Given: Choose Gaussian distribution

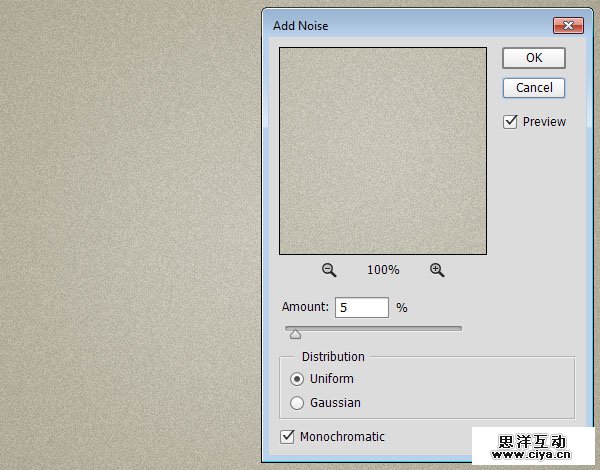Looking at the screenshot, I should click(x=296, y=403).
